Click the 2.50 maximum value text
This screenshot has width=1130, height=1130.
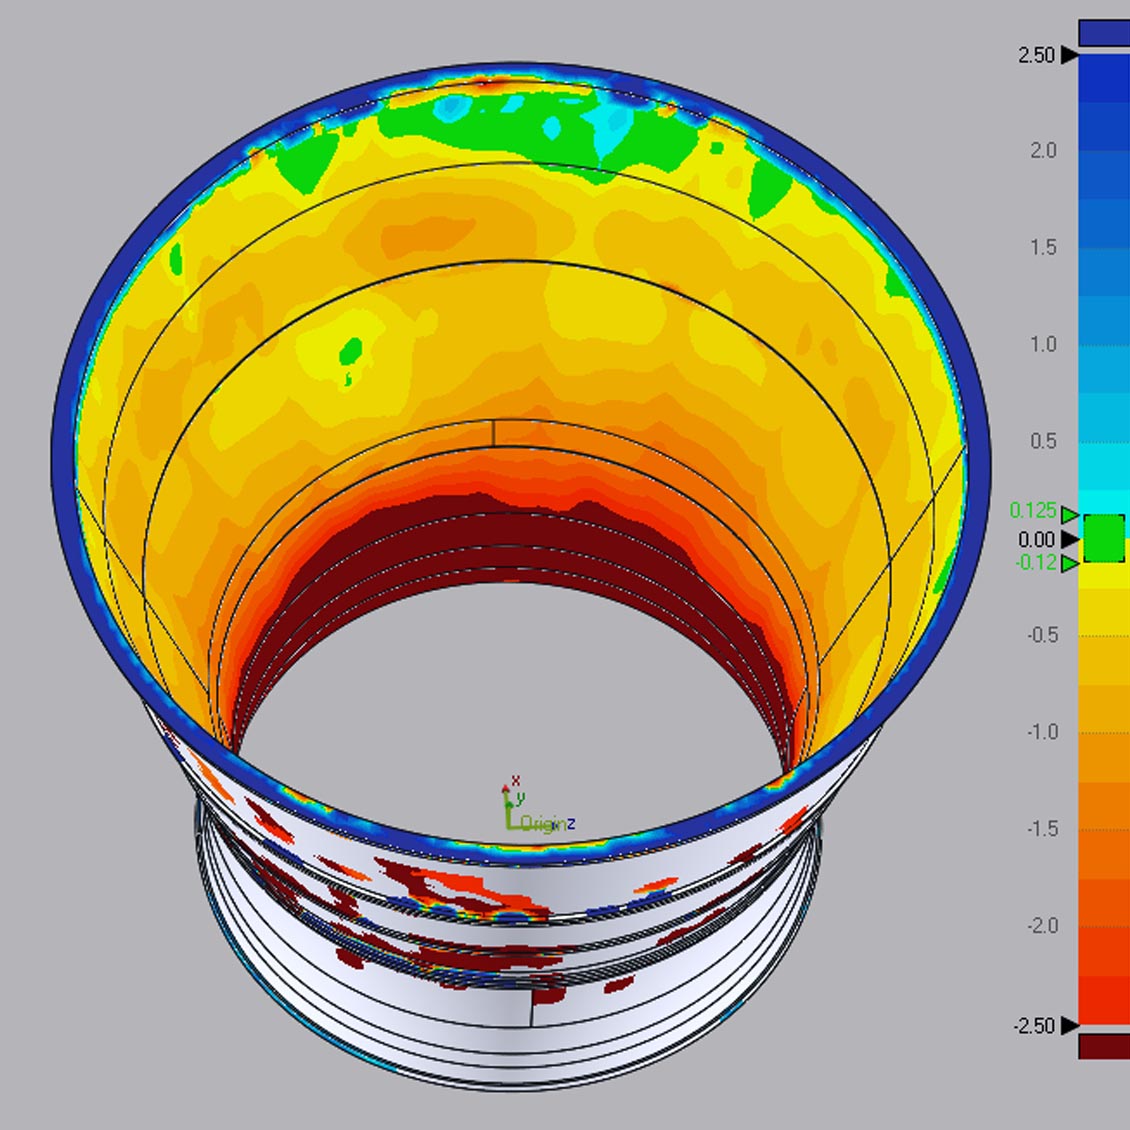(x=1036, y=56)
